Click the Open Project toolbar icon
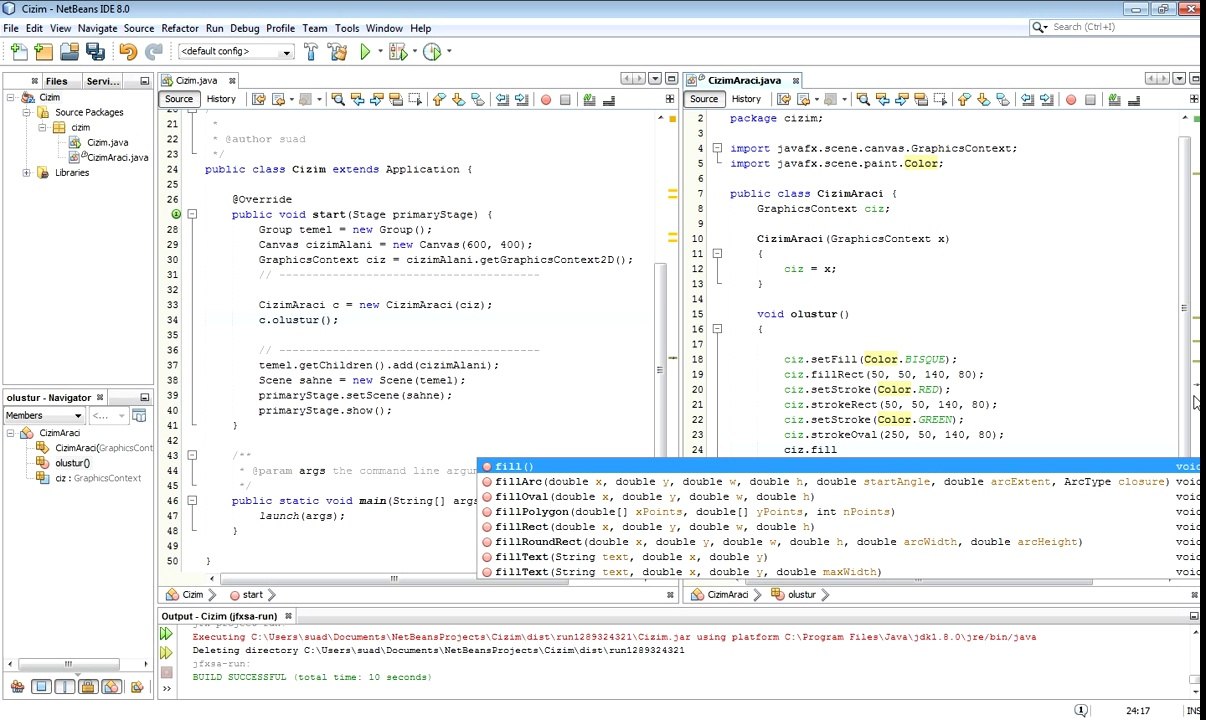The image size is (1206, 720). [x=69, y=51]
